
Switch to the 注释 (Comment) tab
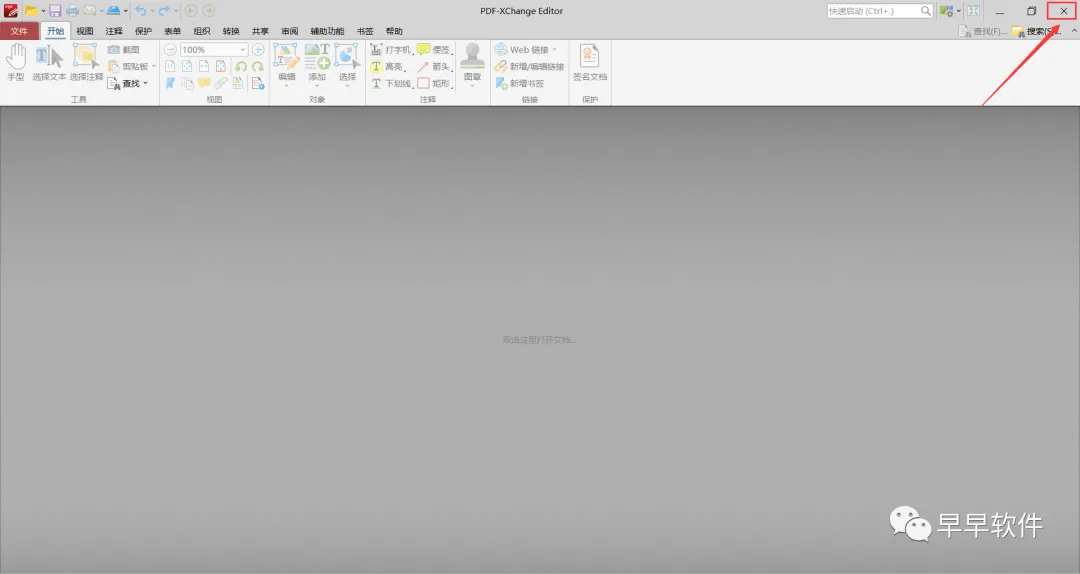tap(114, 31)
